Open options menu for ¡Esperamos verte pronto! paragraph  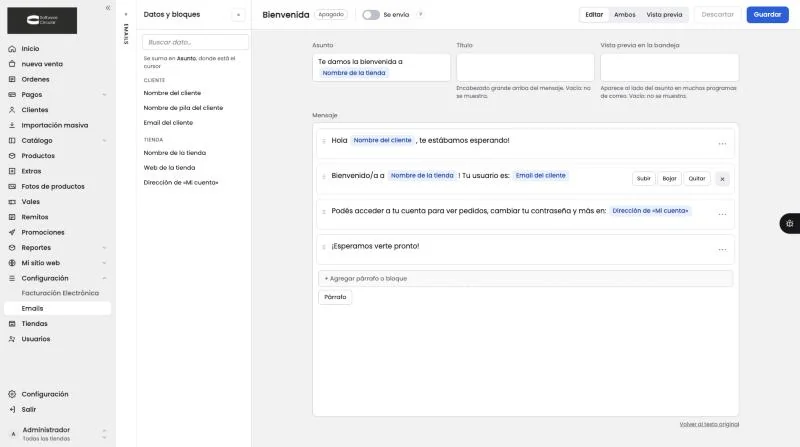[x=722, y=250]
